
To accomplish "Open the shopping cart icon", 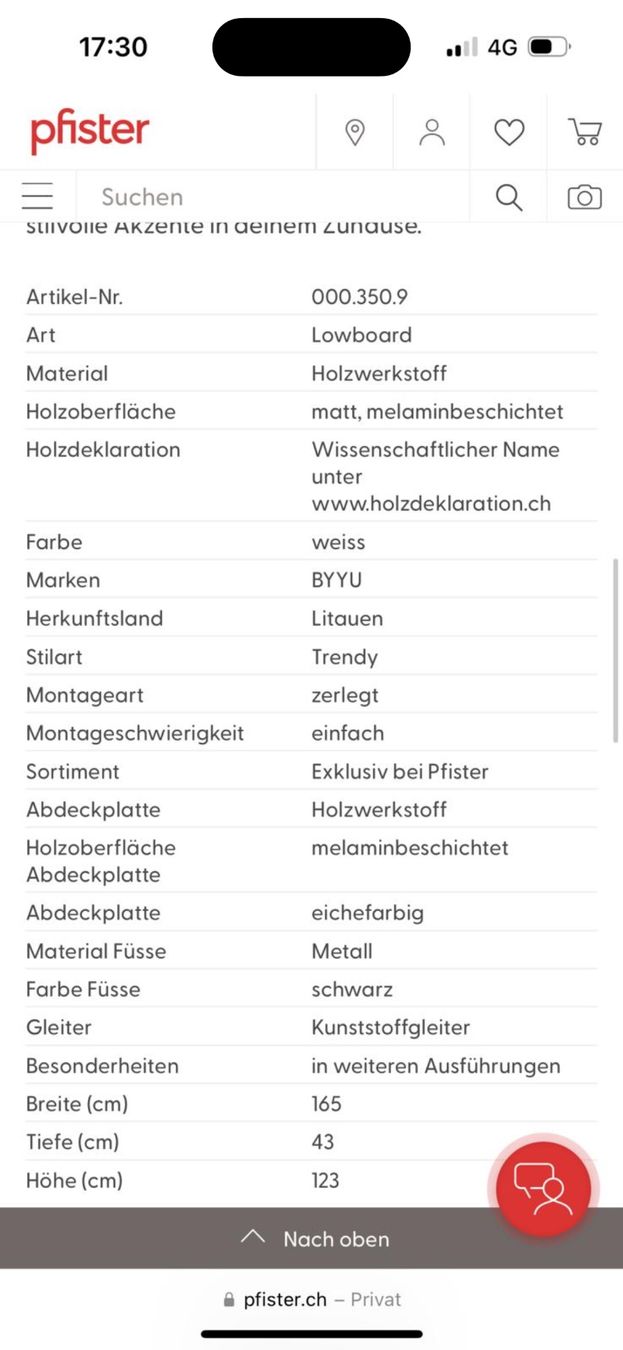I will pos(585,132).
